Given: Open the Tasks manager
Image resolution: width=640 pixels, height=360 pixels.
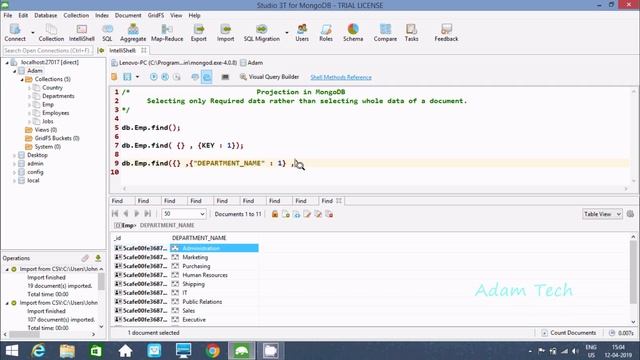Looking at the screenshot, I should click(x=411, y=32).
